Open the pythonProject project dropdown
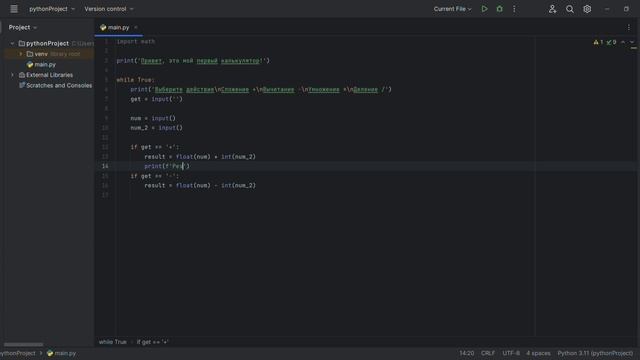This screenshot has height=360, width=640. 52,9
